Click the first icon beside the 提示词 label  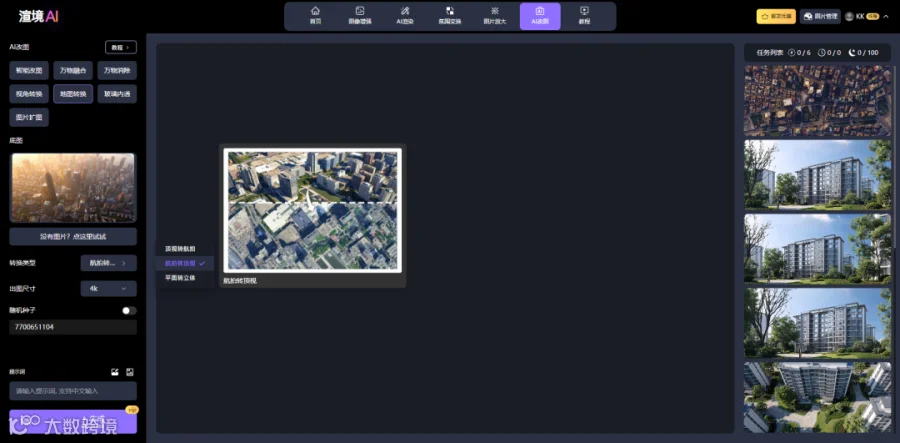[x=115, y=372]
